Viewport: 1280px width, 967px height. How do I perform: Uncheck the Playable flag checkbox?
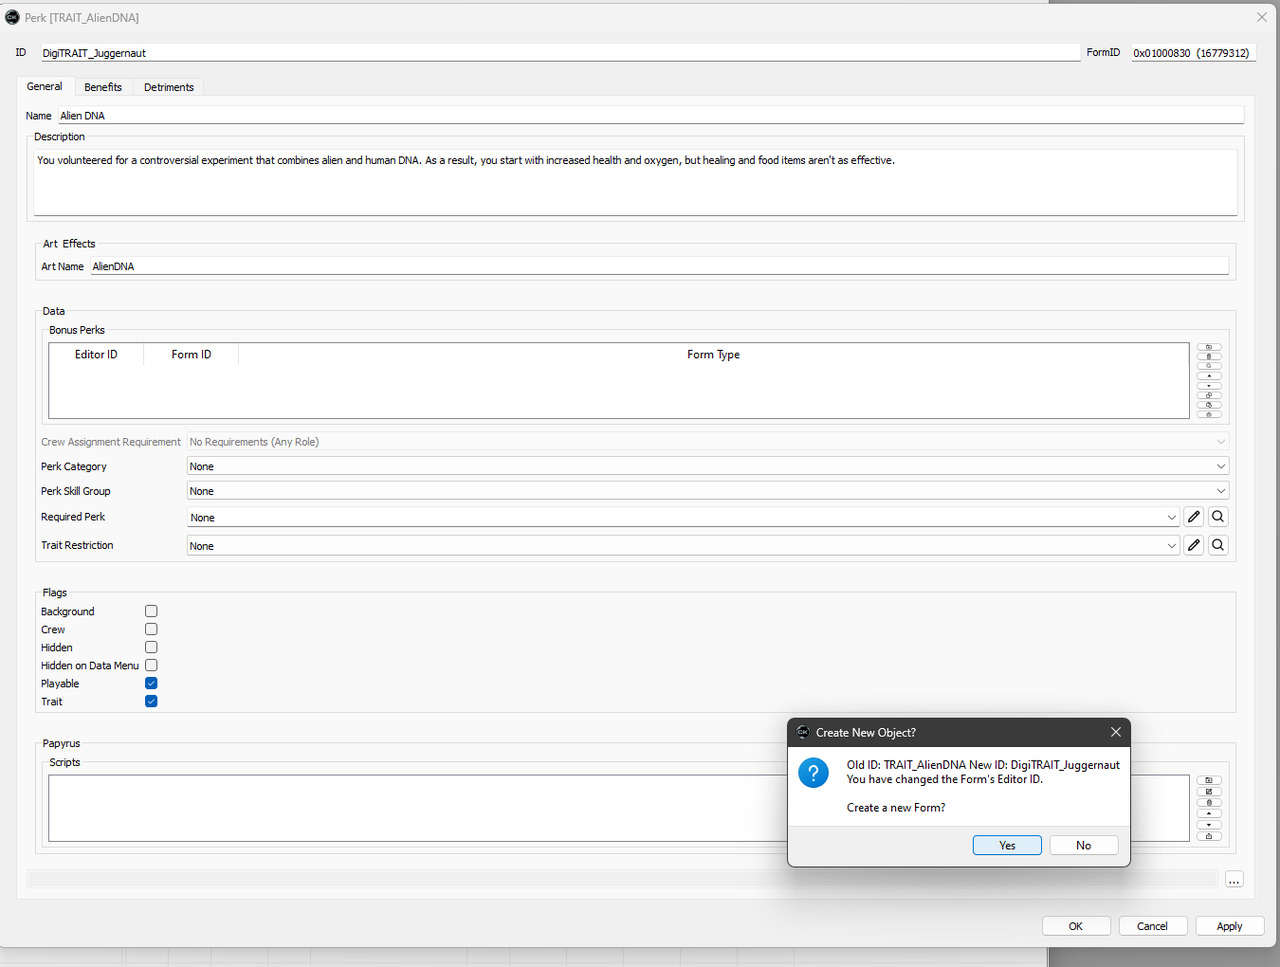tap(151, 683)
